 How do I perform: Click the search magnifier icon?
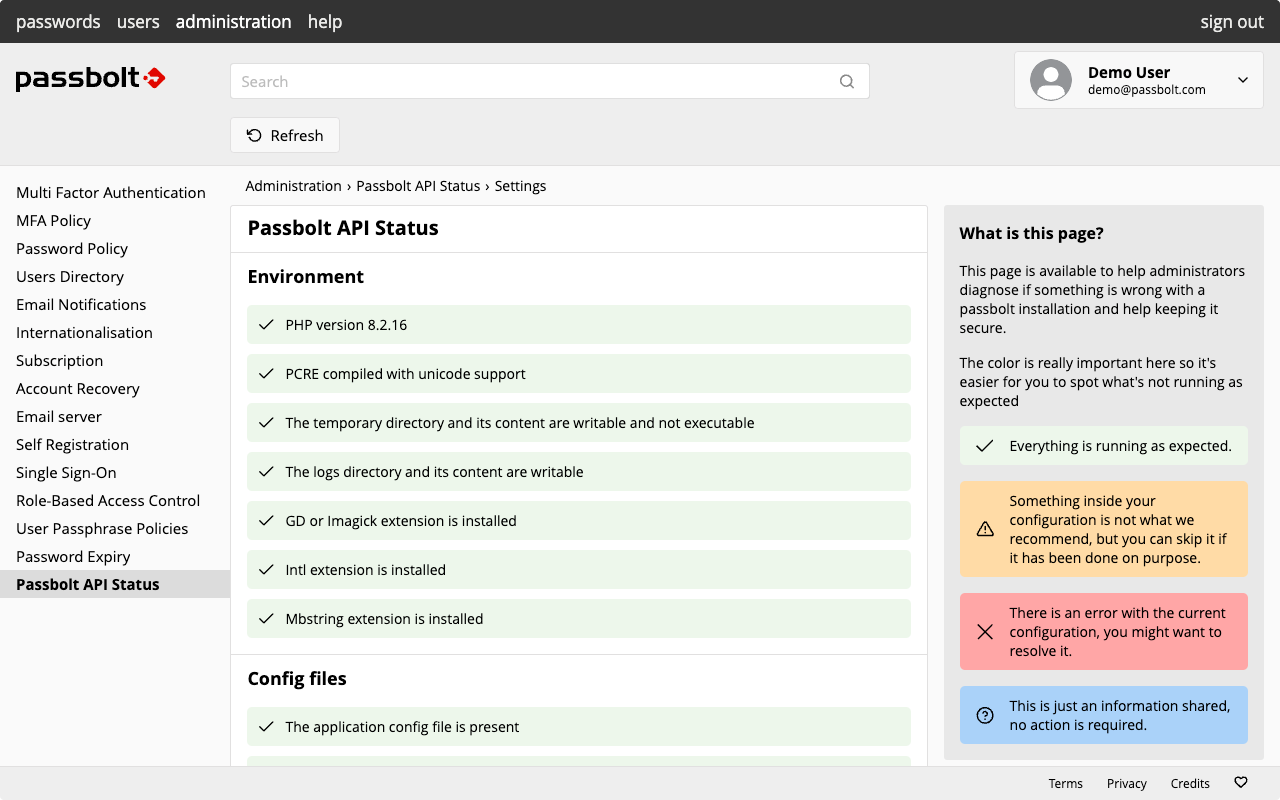coord(846,81)
